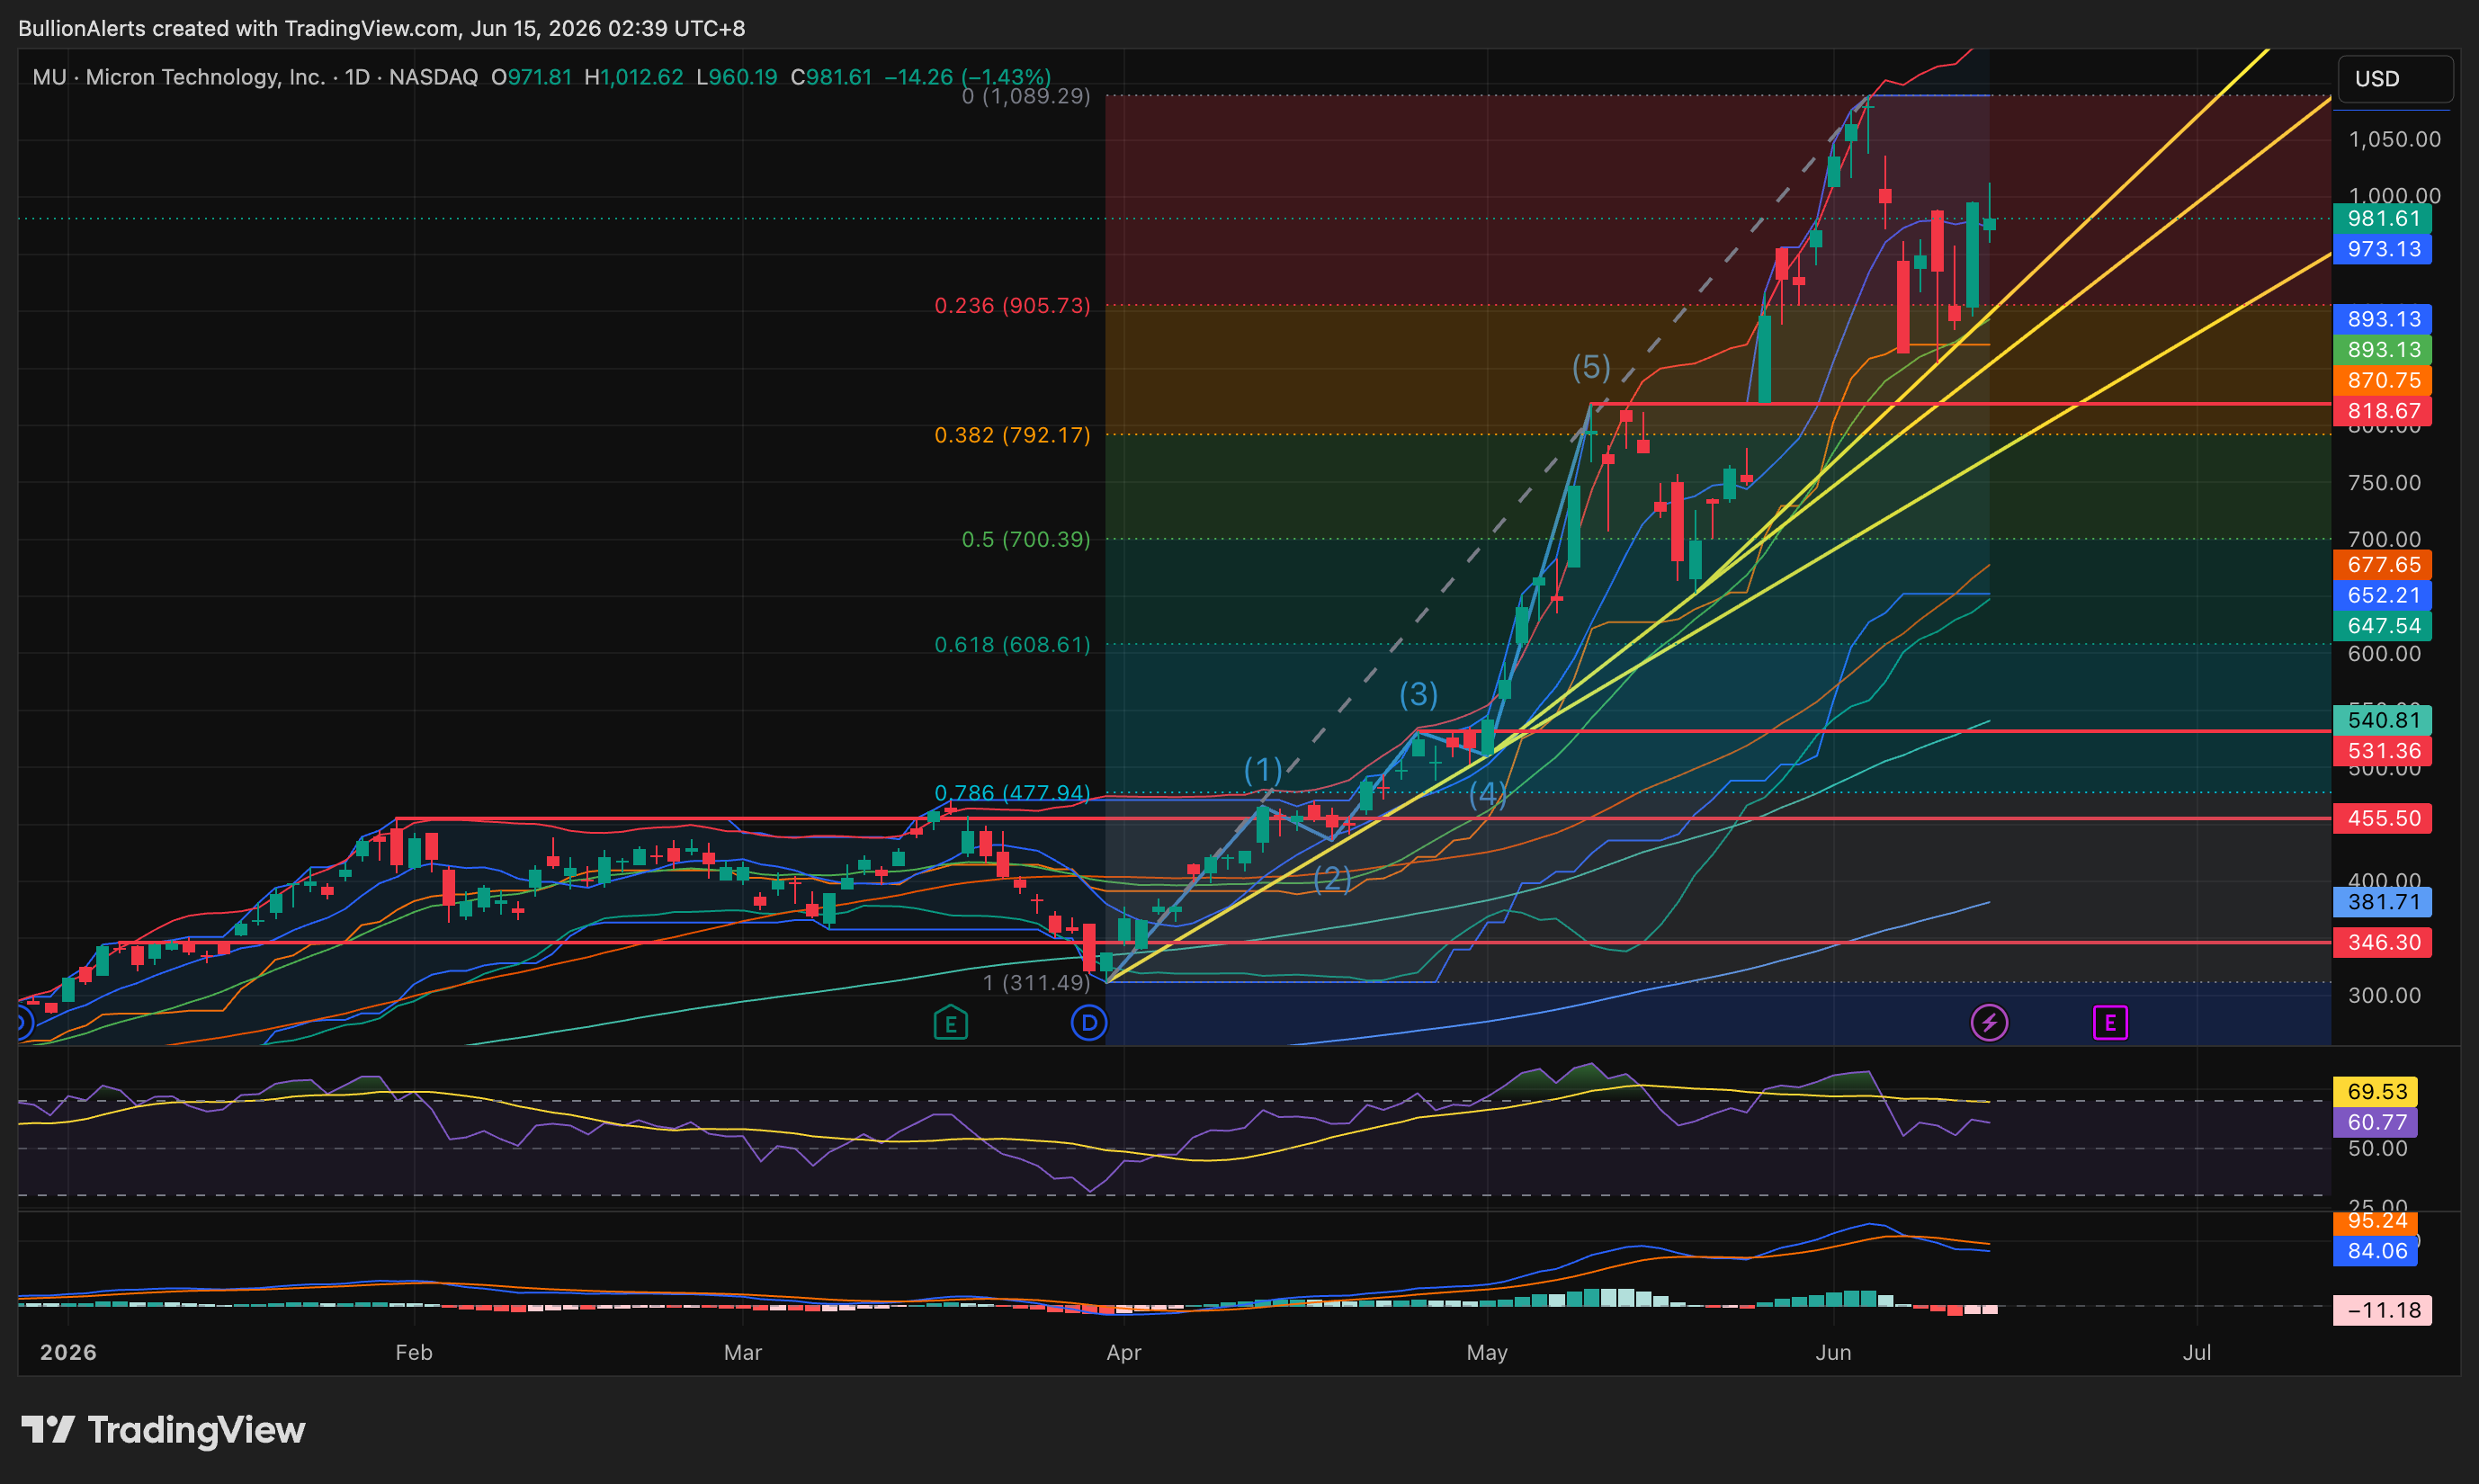Click the 1,050.00 price axis tick
Viewport: 2479px width, 1484px height.
pos(2394,140)
